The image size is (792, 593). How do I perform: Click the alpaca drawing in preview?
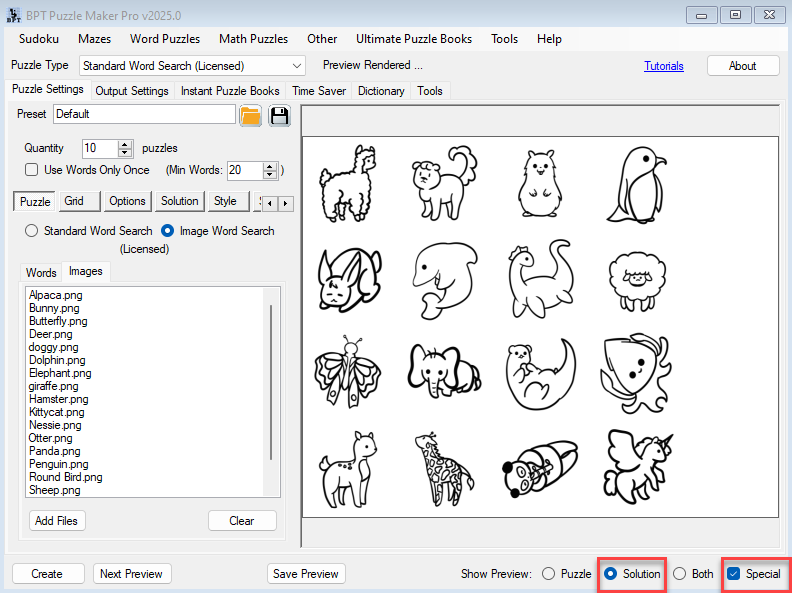click(x=345, y=181)
